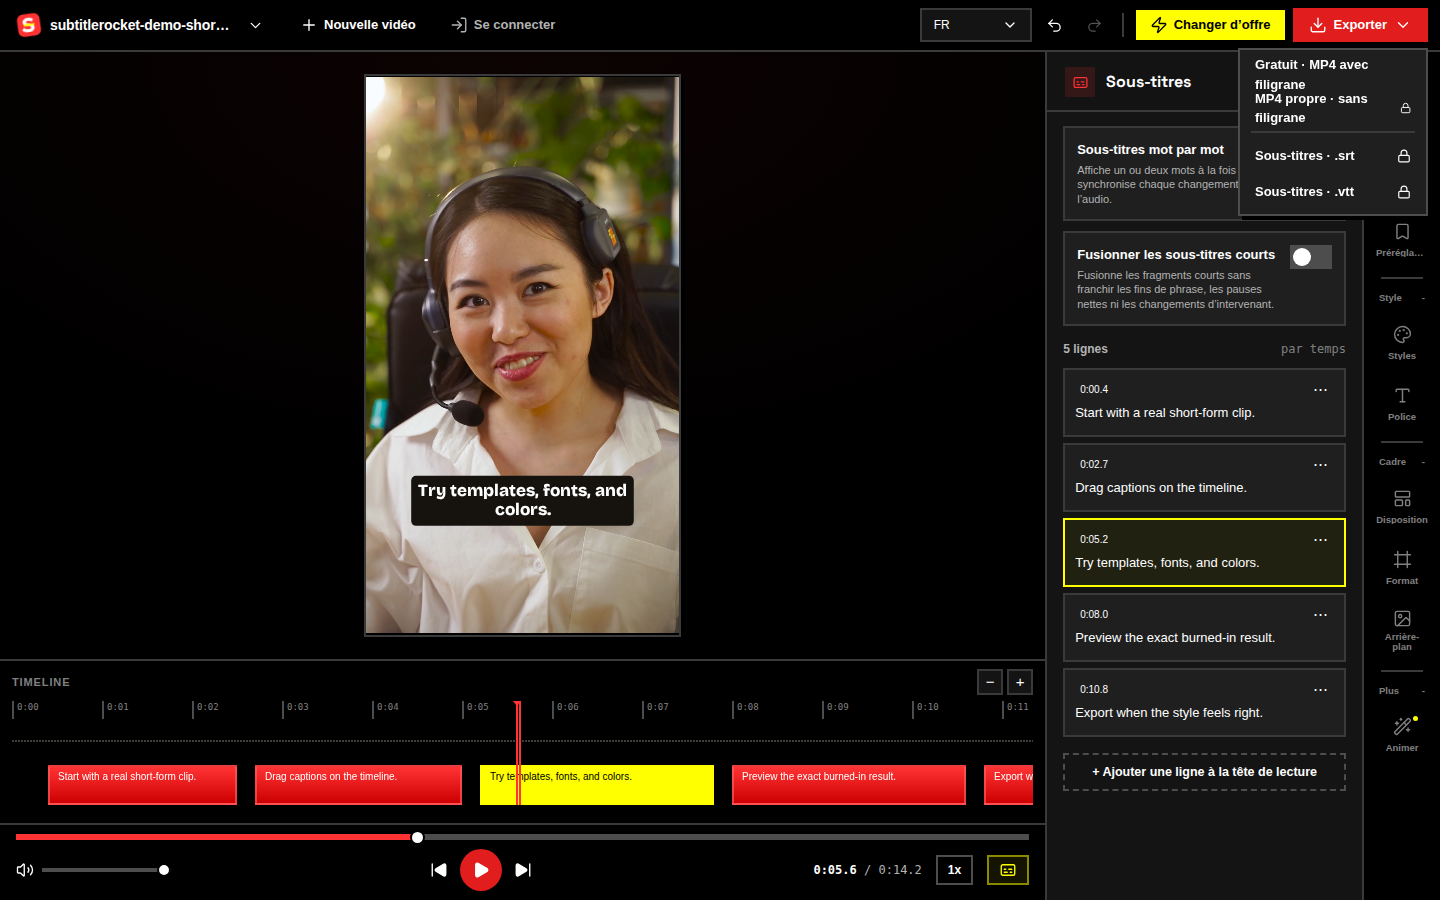Edit text 'Preview the exact burned-in result.'
Viewport: 1440px width, 900px height.
(x=1175, y=638)
